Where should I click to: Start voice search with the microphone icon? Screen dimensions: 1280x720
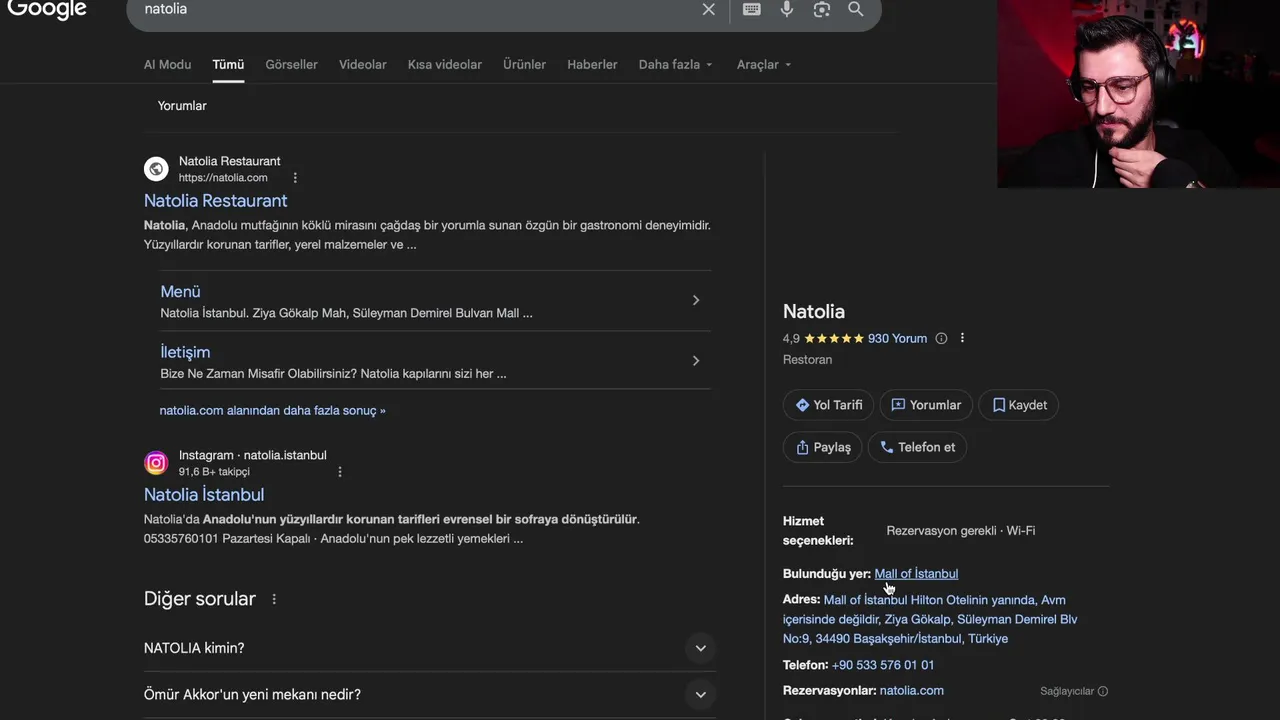click(x=787, y=9)
